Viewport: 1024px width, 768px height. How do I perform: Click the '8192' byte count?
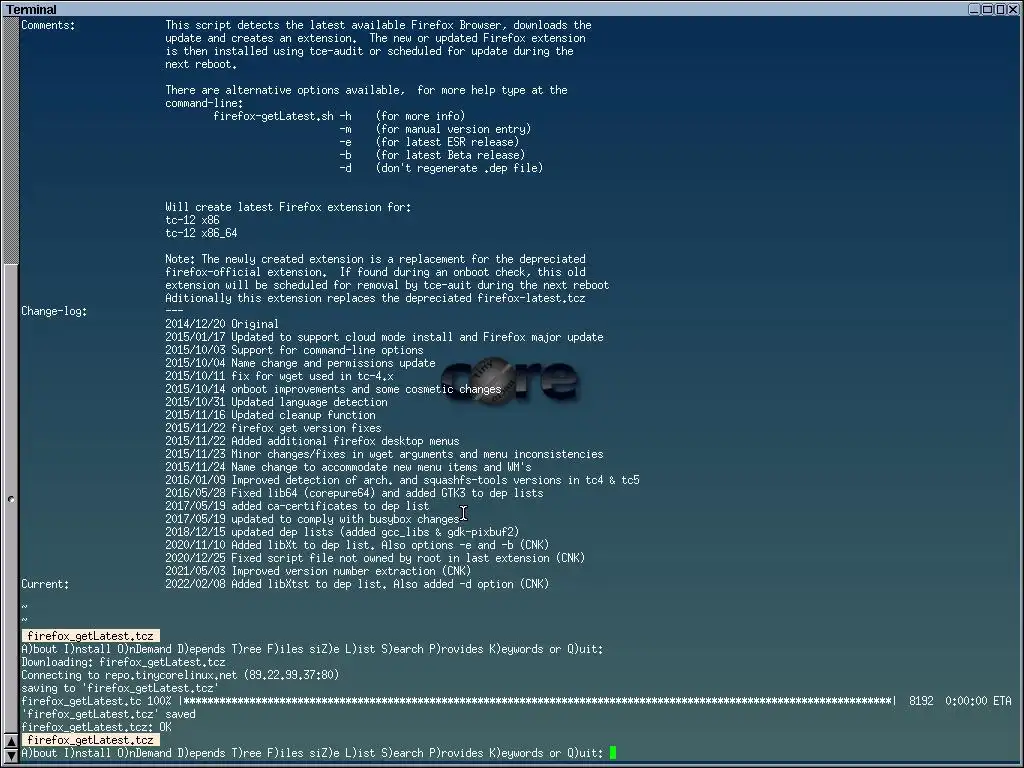(x=921, y=701)
